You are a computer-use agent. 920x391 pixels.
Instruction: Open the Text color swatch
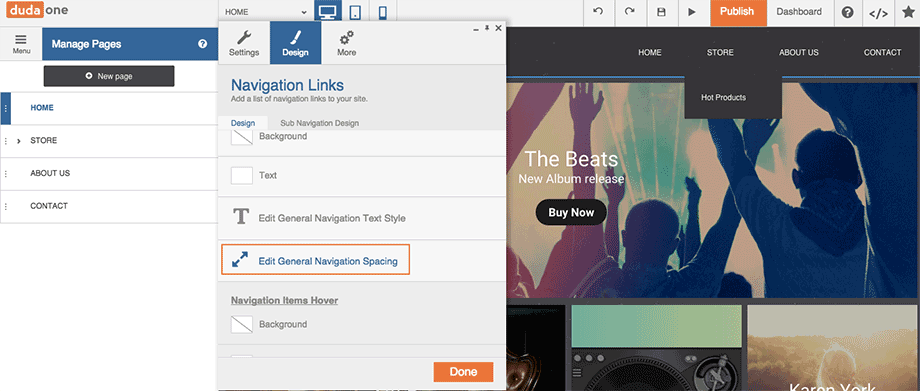[242, 176]
